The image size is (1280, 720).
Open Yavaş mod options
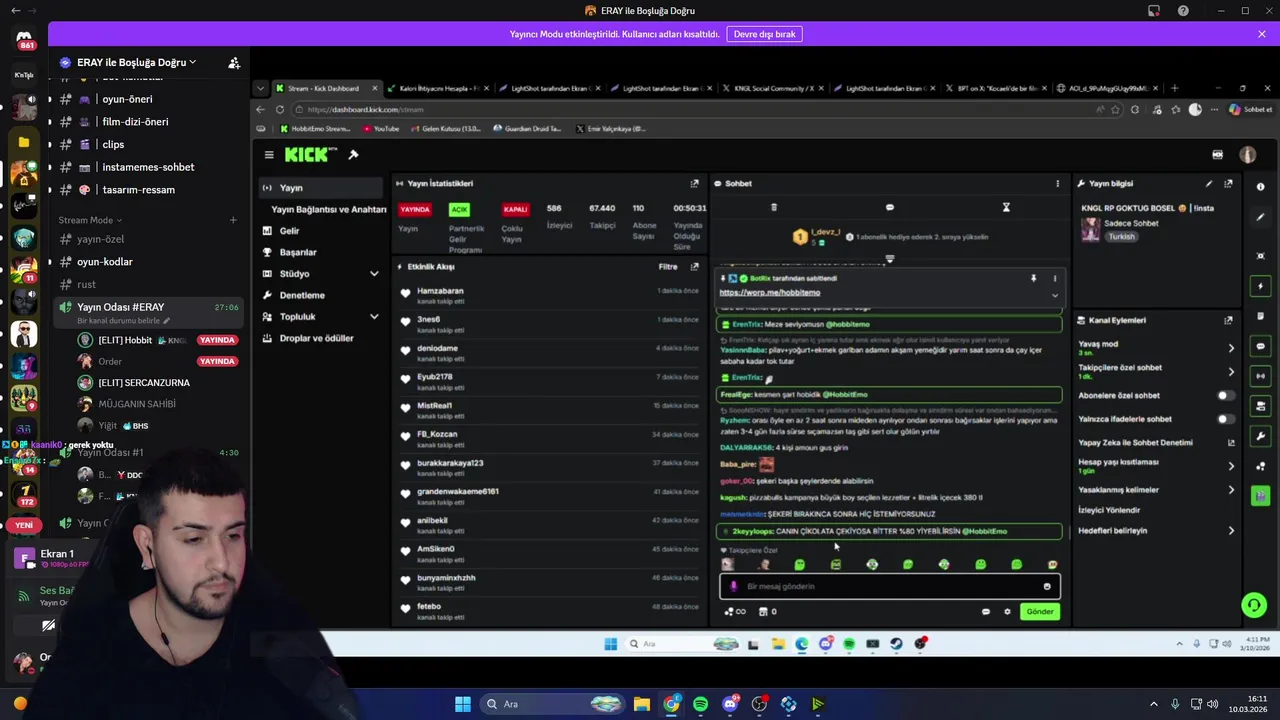point(1231,348)
